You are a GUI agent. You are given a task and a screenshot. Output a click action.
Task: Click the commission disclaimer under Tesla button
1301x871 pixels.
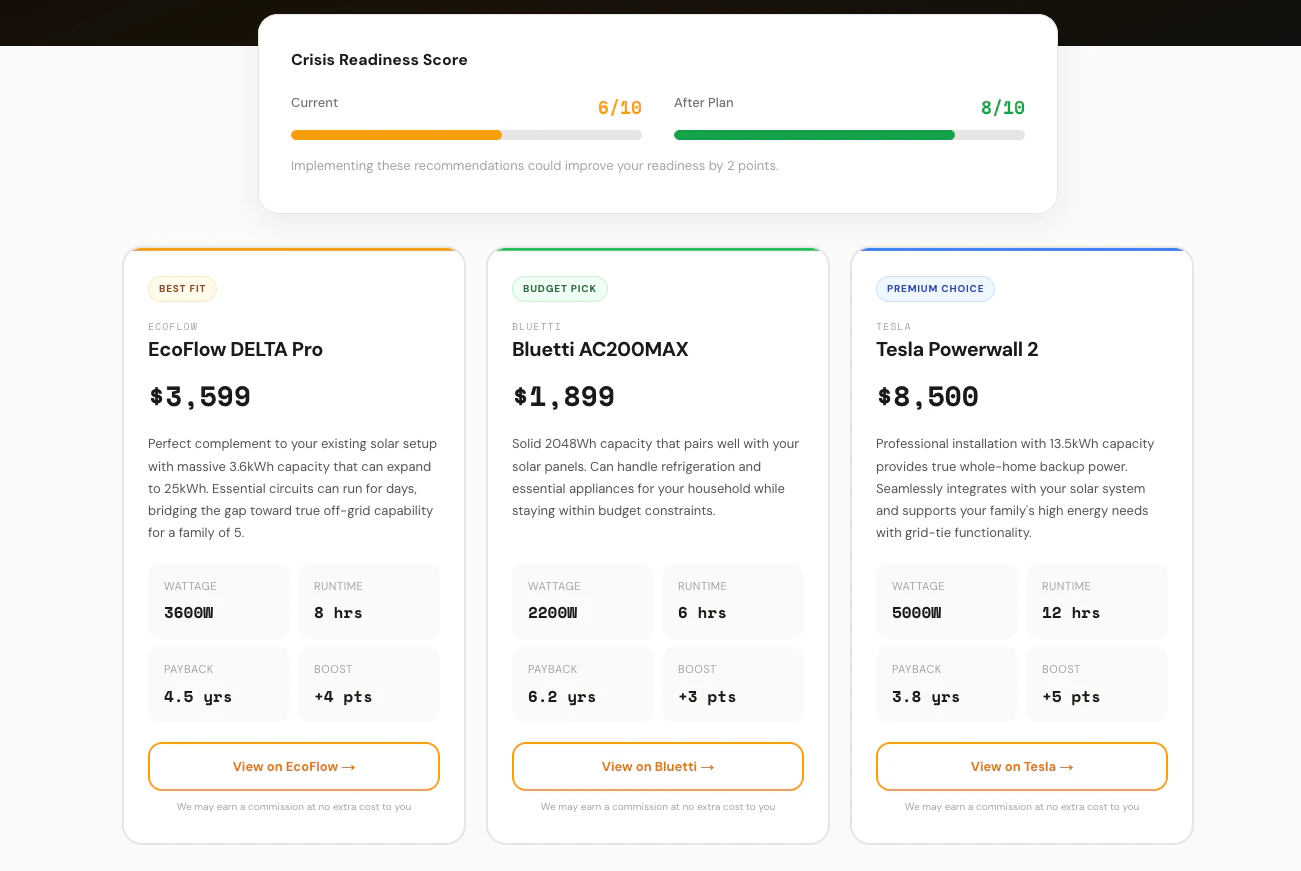pyautogui.click(x=1022, y=807)
